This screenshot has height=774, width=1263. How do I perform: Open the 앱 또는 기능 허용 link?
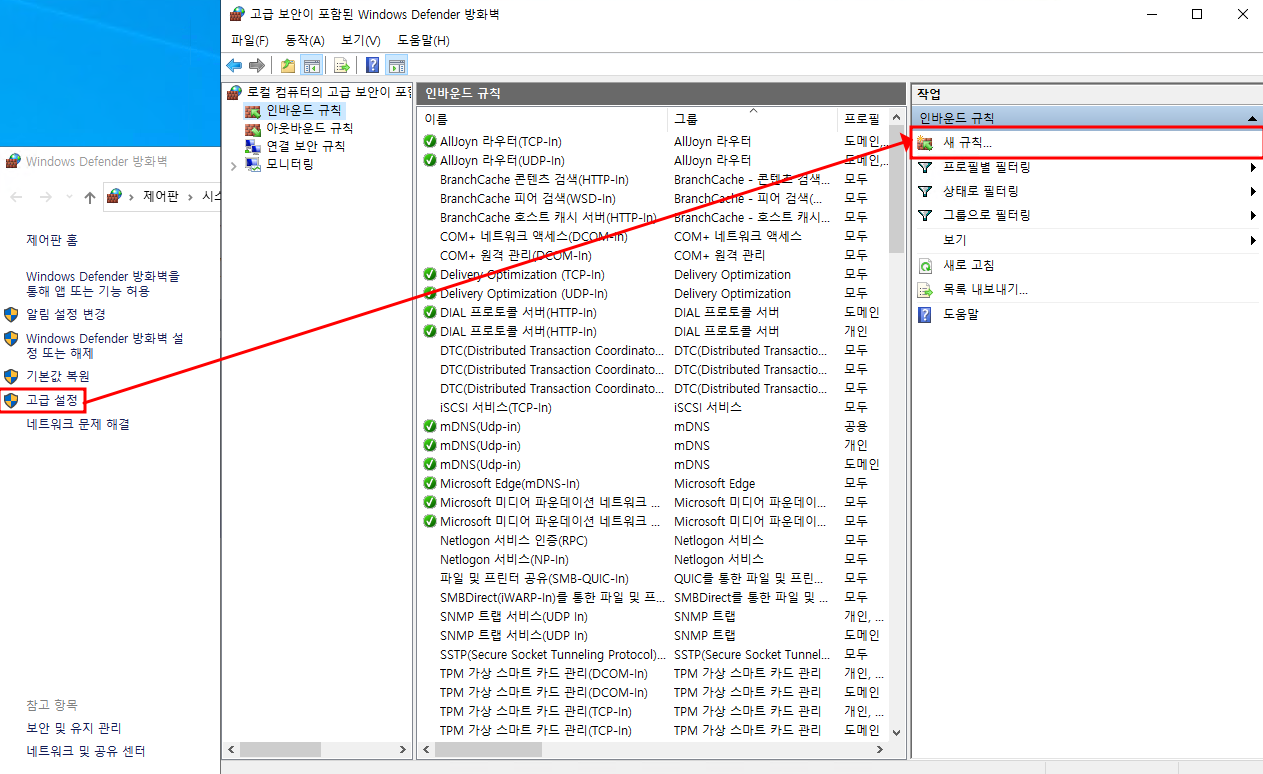tap(103, 283)
